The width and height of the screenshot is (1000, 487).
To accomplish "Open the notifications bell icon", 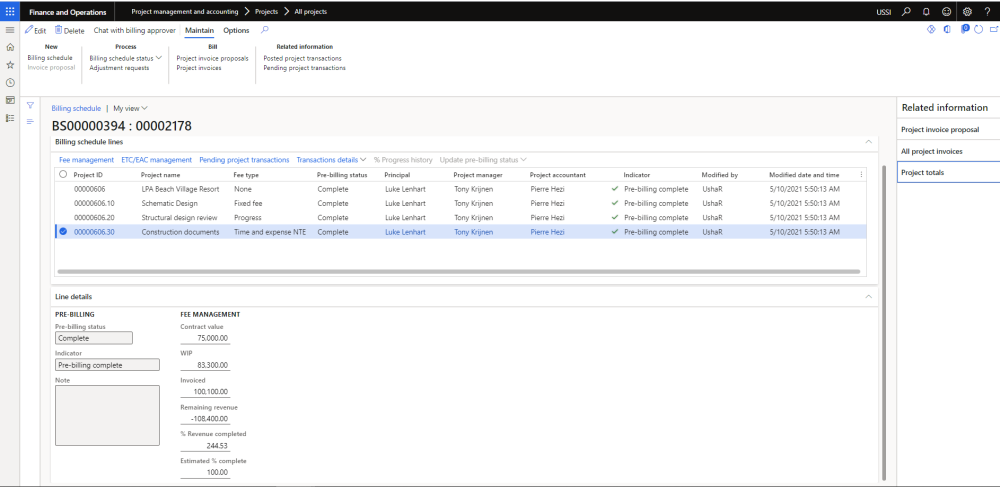I will 926,11.
